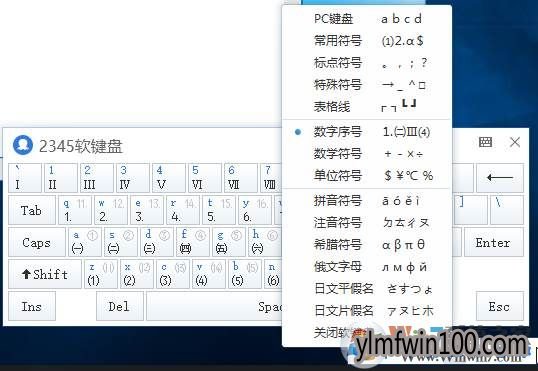Click the f key showing ㈣
The image size is (538, 371).
click(193, 242)
